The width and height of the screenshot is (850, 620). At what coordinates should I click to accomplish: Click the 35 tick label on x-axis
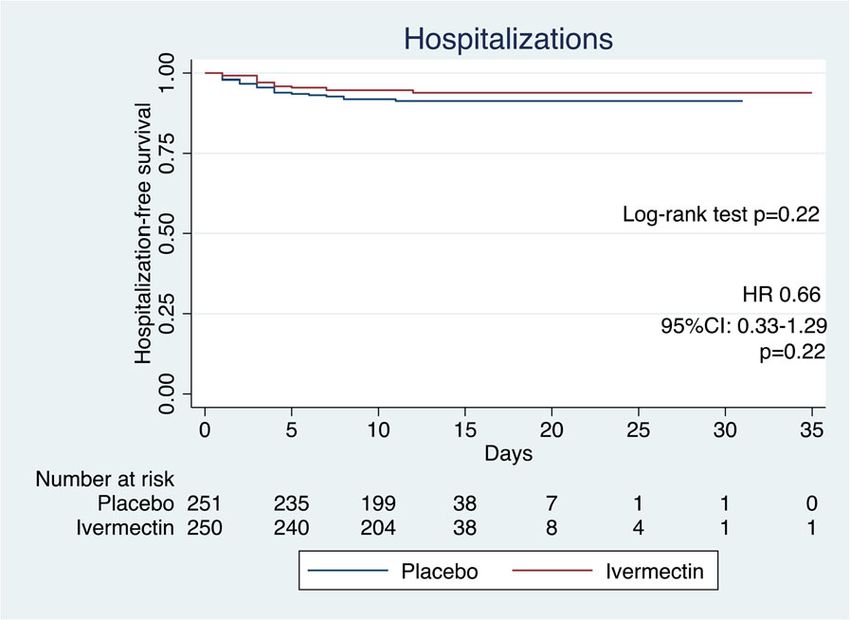click(812, 429)
